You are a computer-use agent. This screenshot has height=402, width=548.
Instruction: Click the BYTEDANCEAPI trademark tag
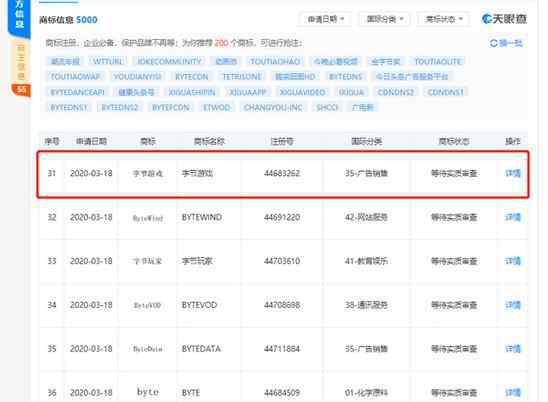click(x=78, y=92)
